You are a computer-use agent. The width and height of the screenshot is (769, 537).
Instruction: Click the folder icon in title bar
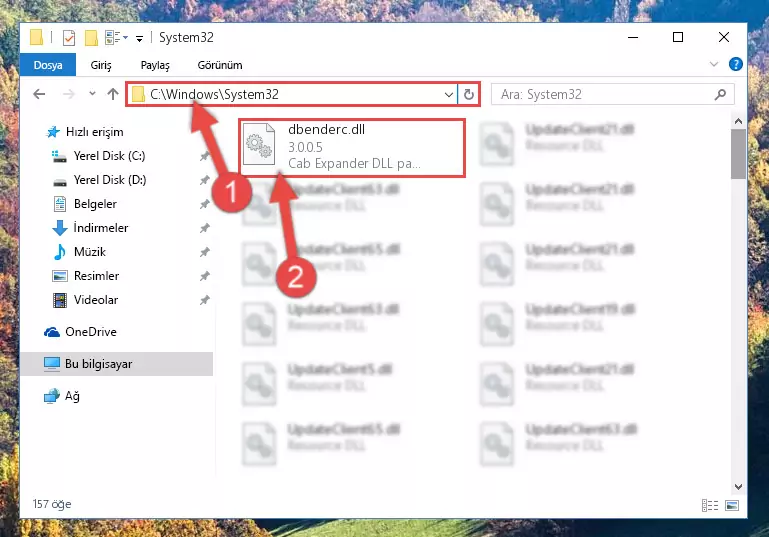(36, 37)
